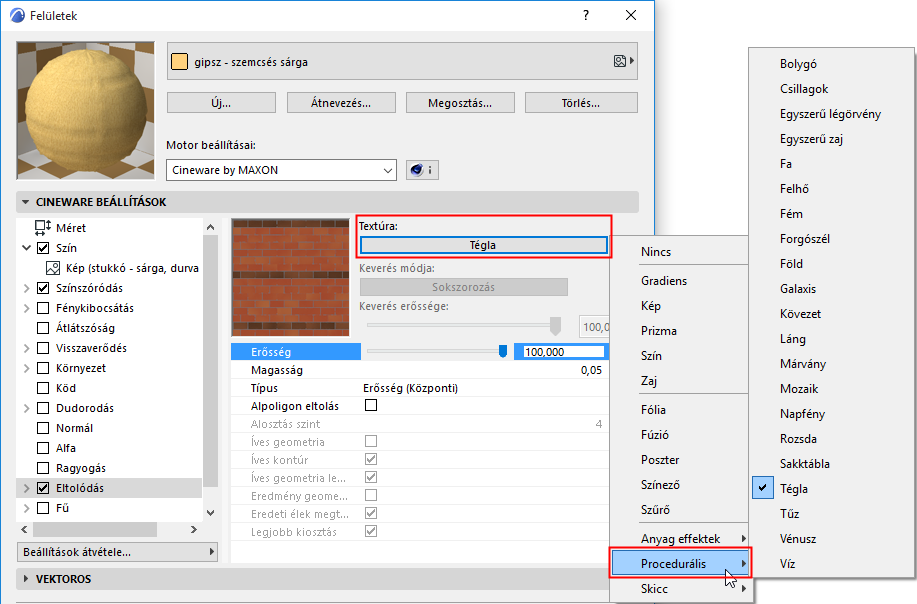Image resolution: width=917 pixels, height=604 pixels.
Task: Choose Zaj in the texture menu
Action: 649,381
